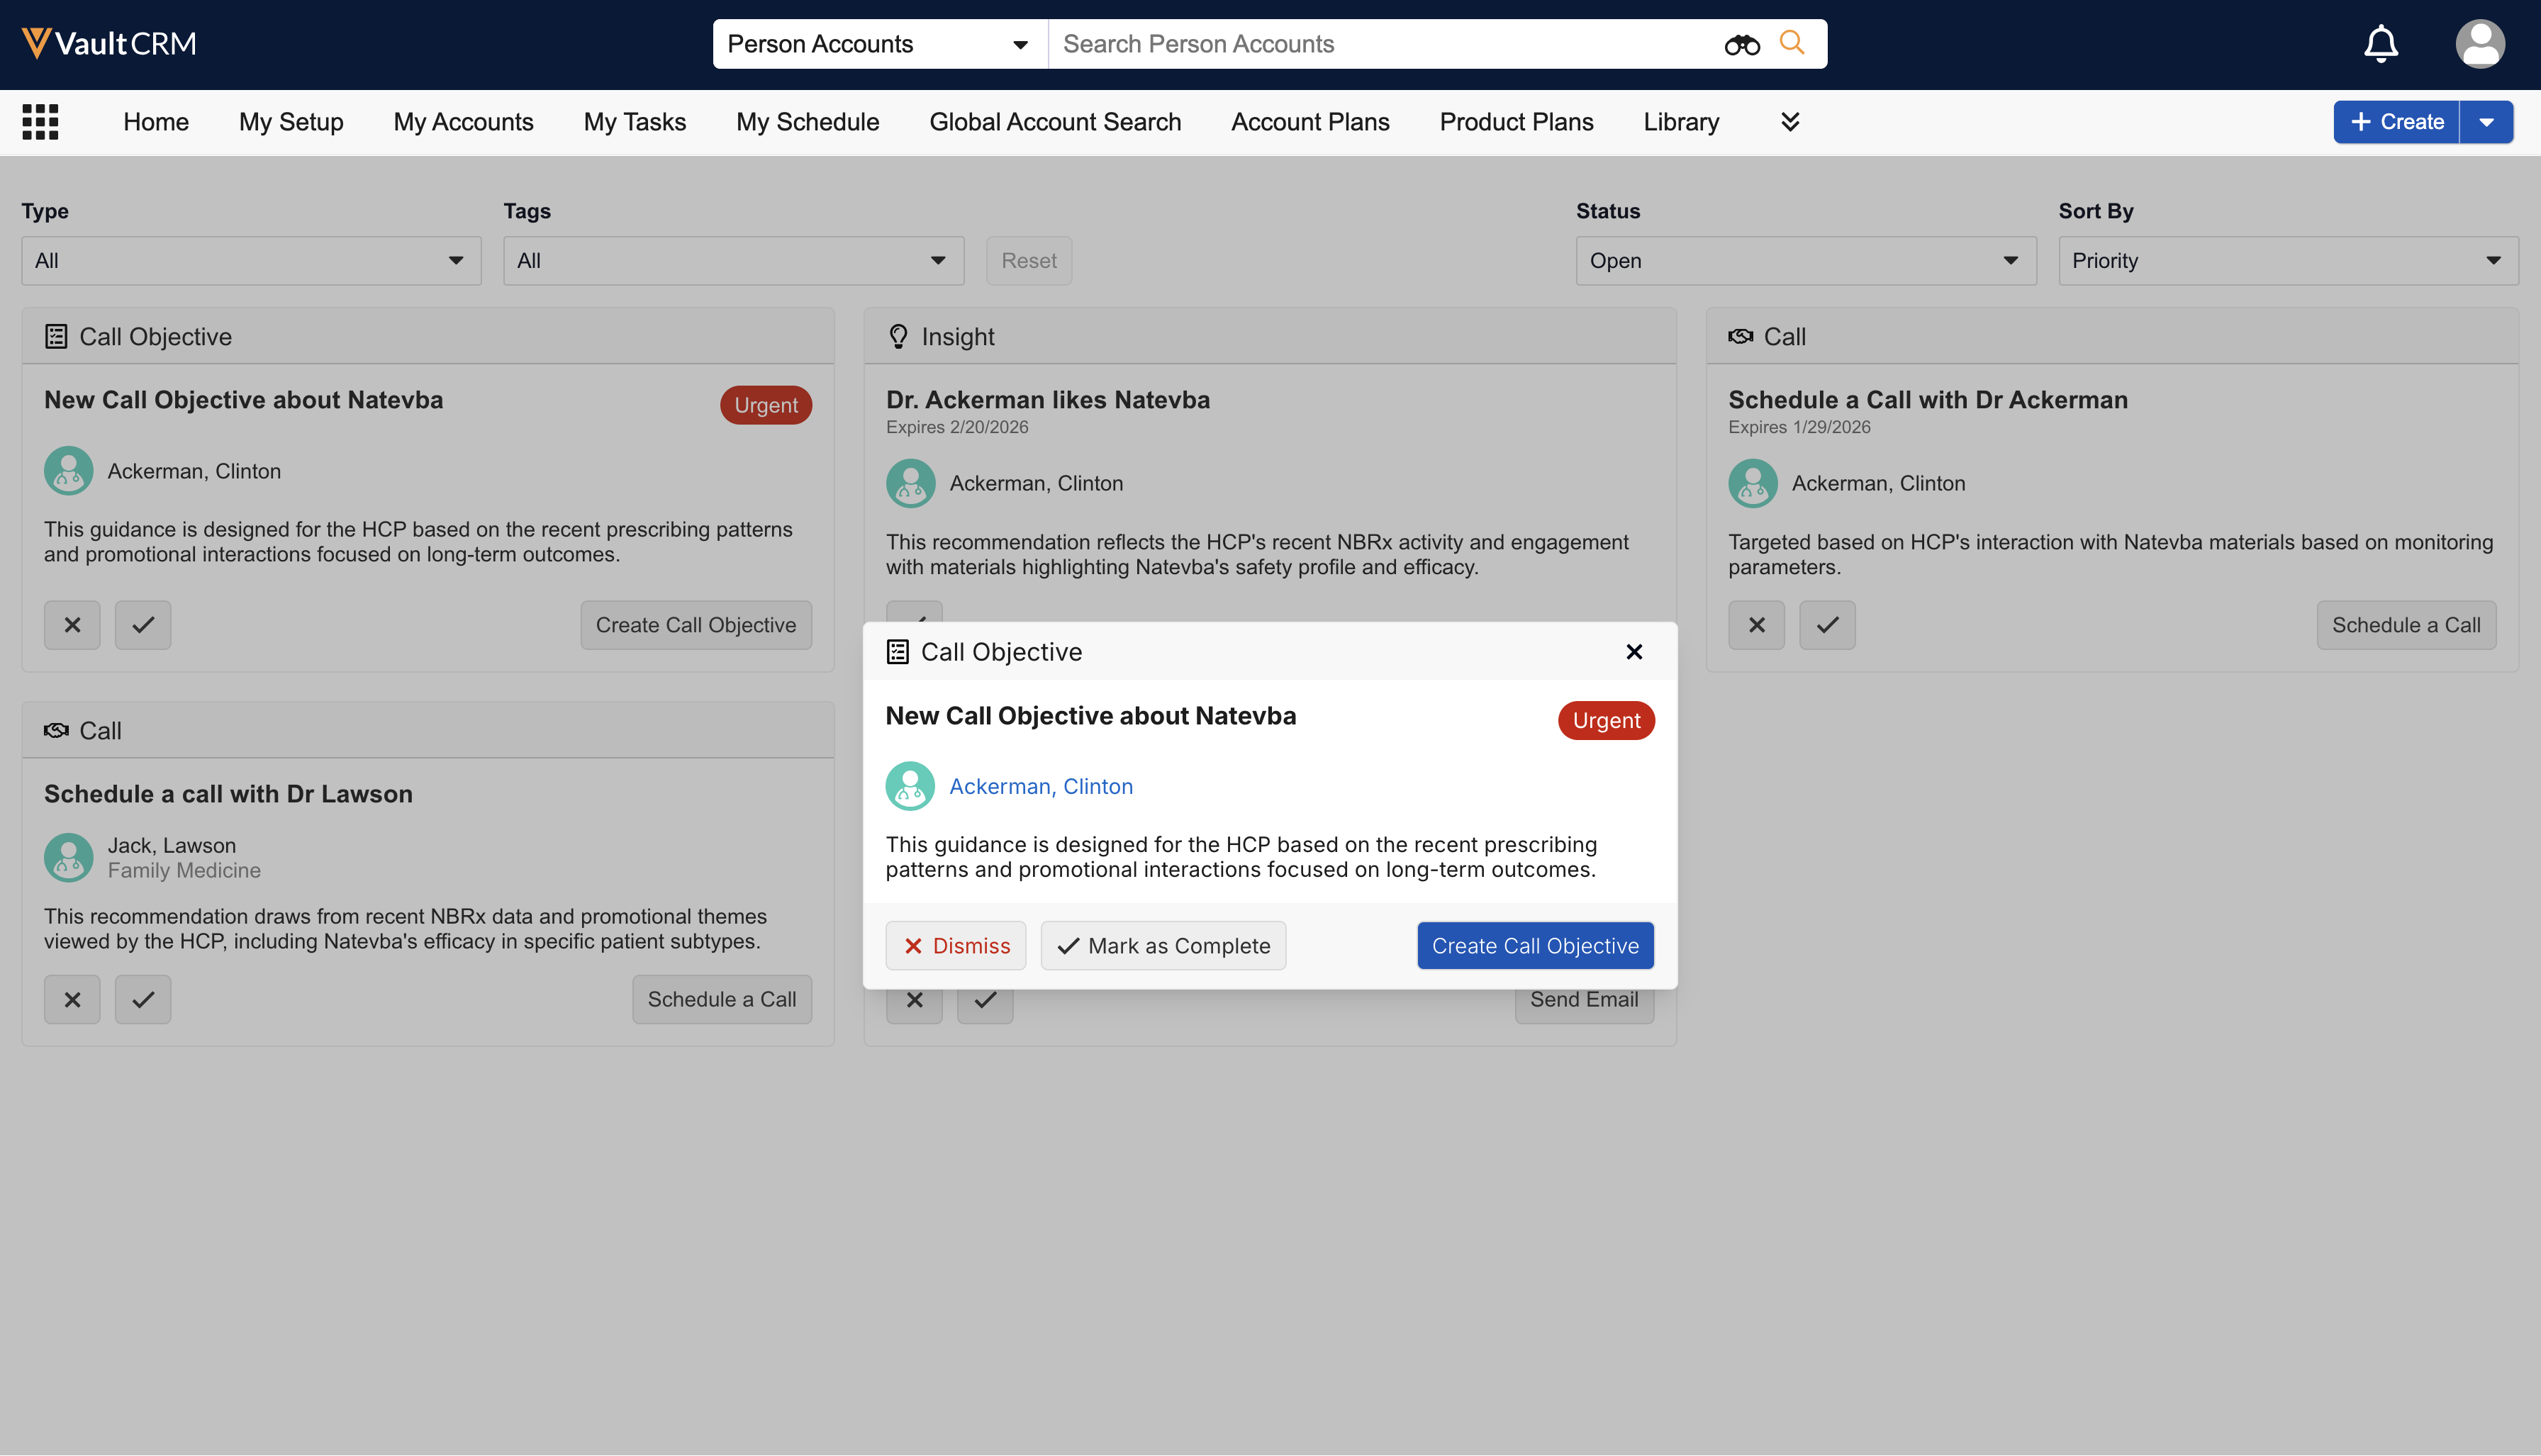This screenshot has height=1456, width=2541.
Task: Dismiss the Dr Lawson call suggestion
Action: pos(72,999)
